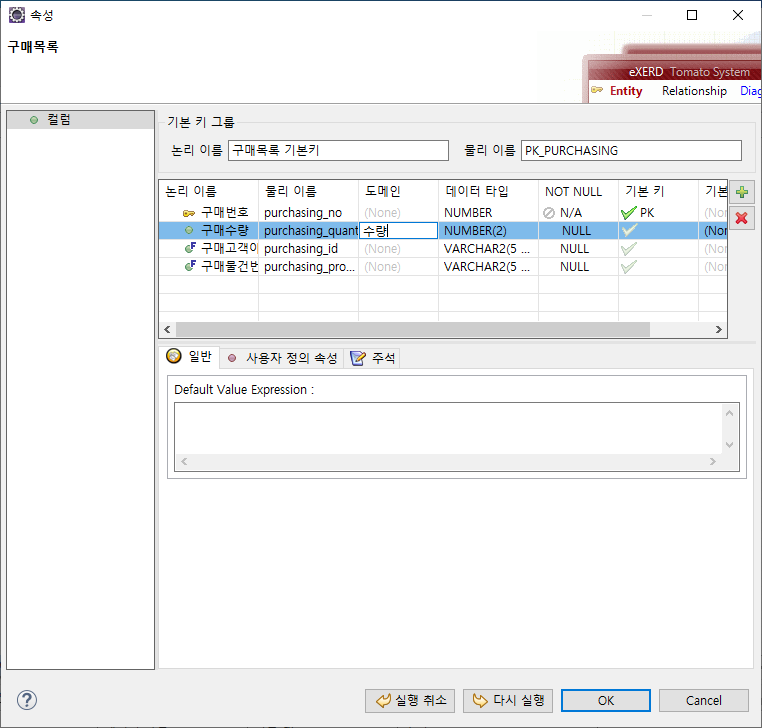The width and height of the screenshot is (762, 728).
Task: Click the 도메인 column header
Action: tap(398, 191)
